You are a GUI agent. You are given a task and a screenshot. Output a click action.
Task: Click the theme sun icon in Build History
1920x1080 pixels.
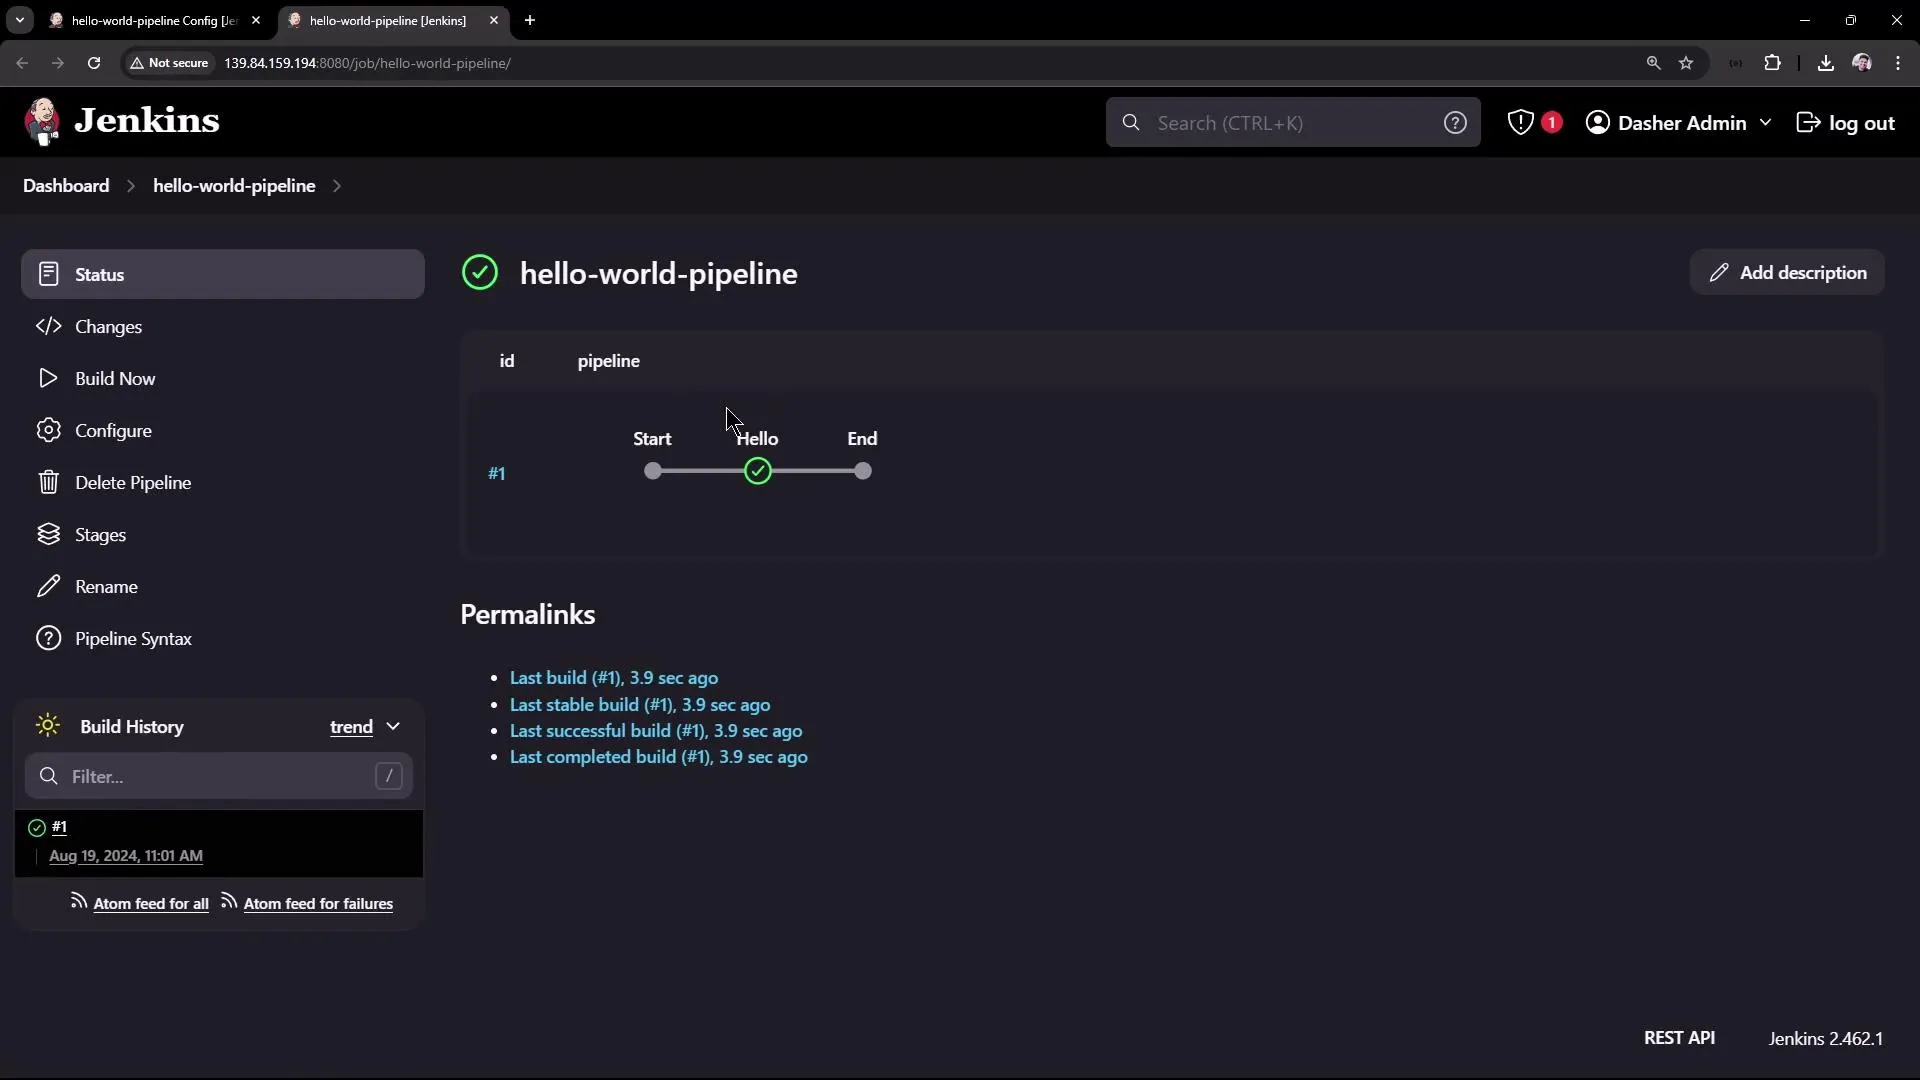click(x=47, y=726)
